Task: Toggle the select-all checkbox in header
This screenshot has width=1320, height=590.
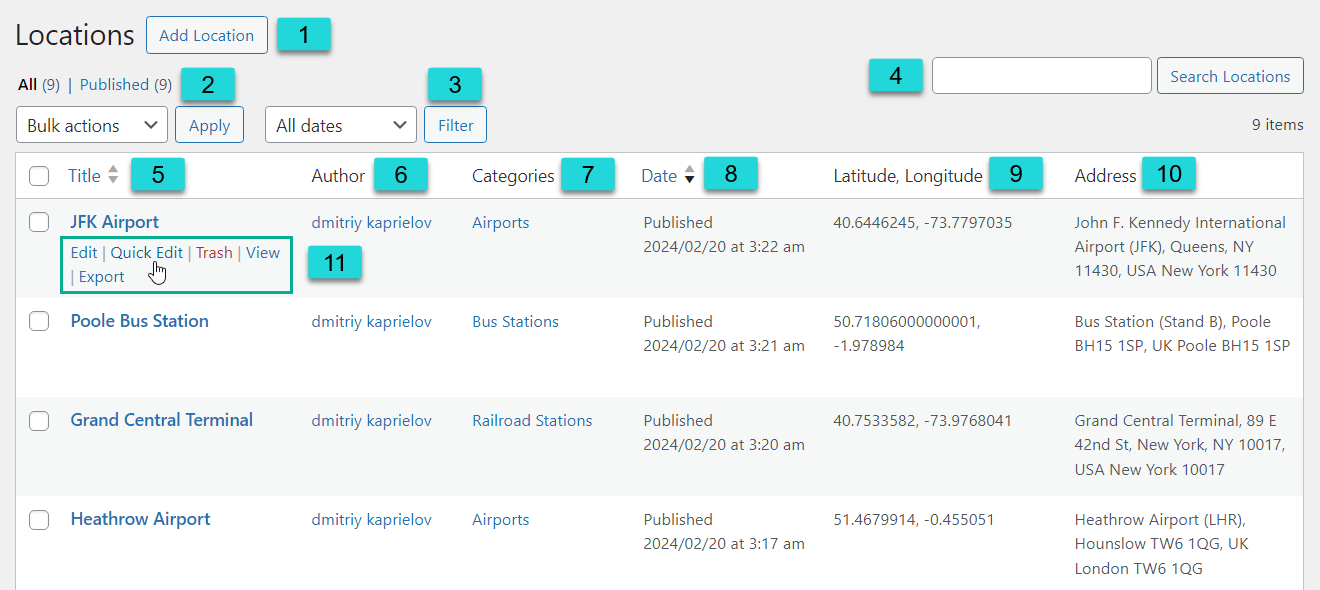Action: pyautogui.click(x=39, y=176)
